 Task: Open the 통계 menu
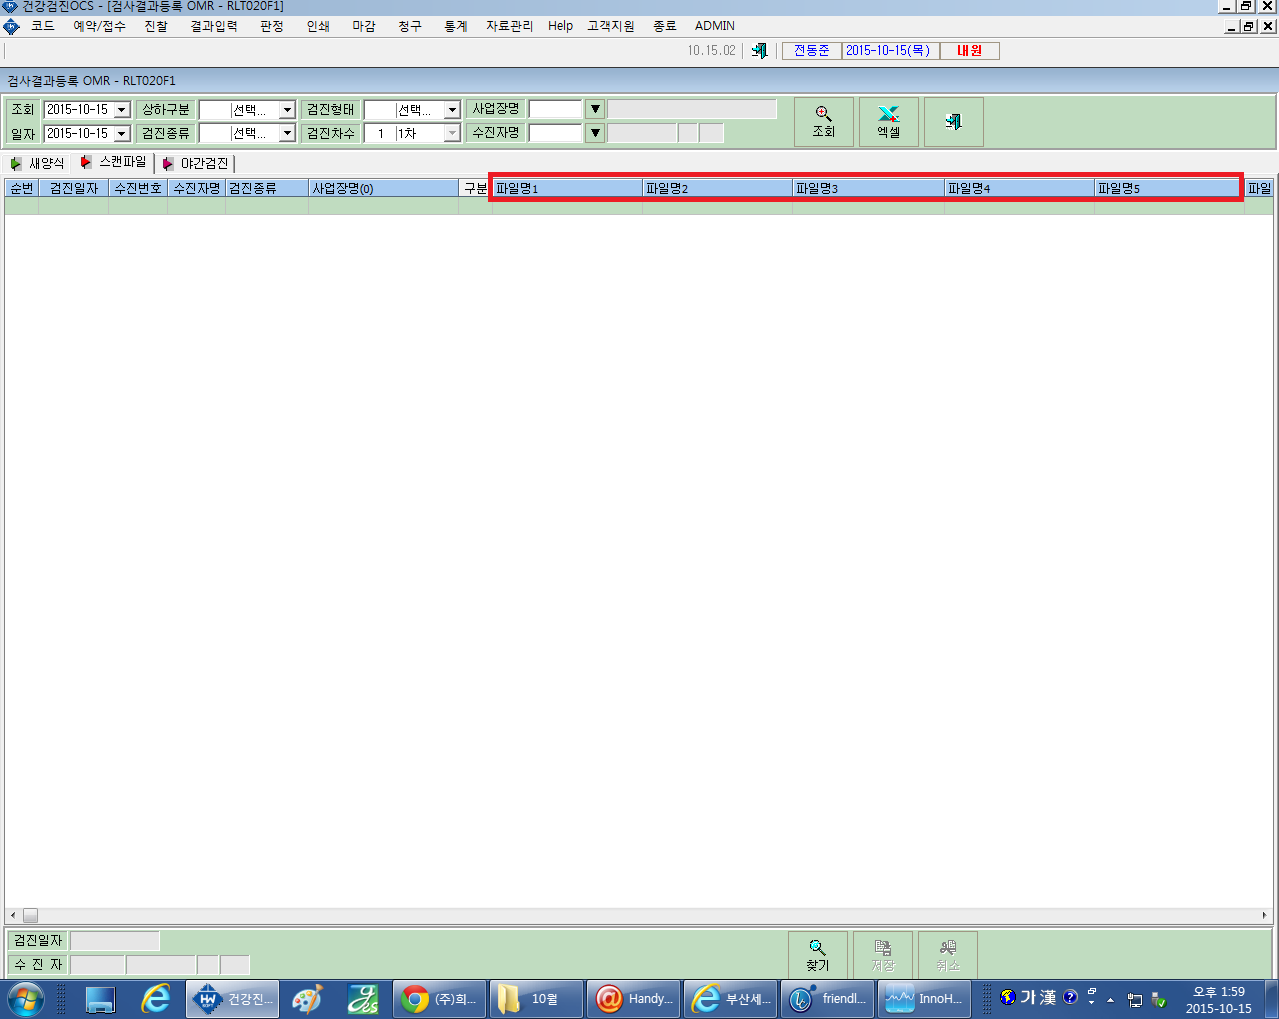click(x=456, y=26)
